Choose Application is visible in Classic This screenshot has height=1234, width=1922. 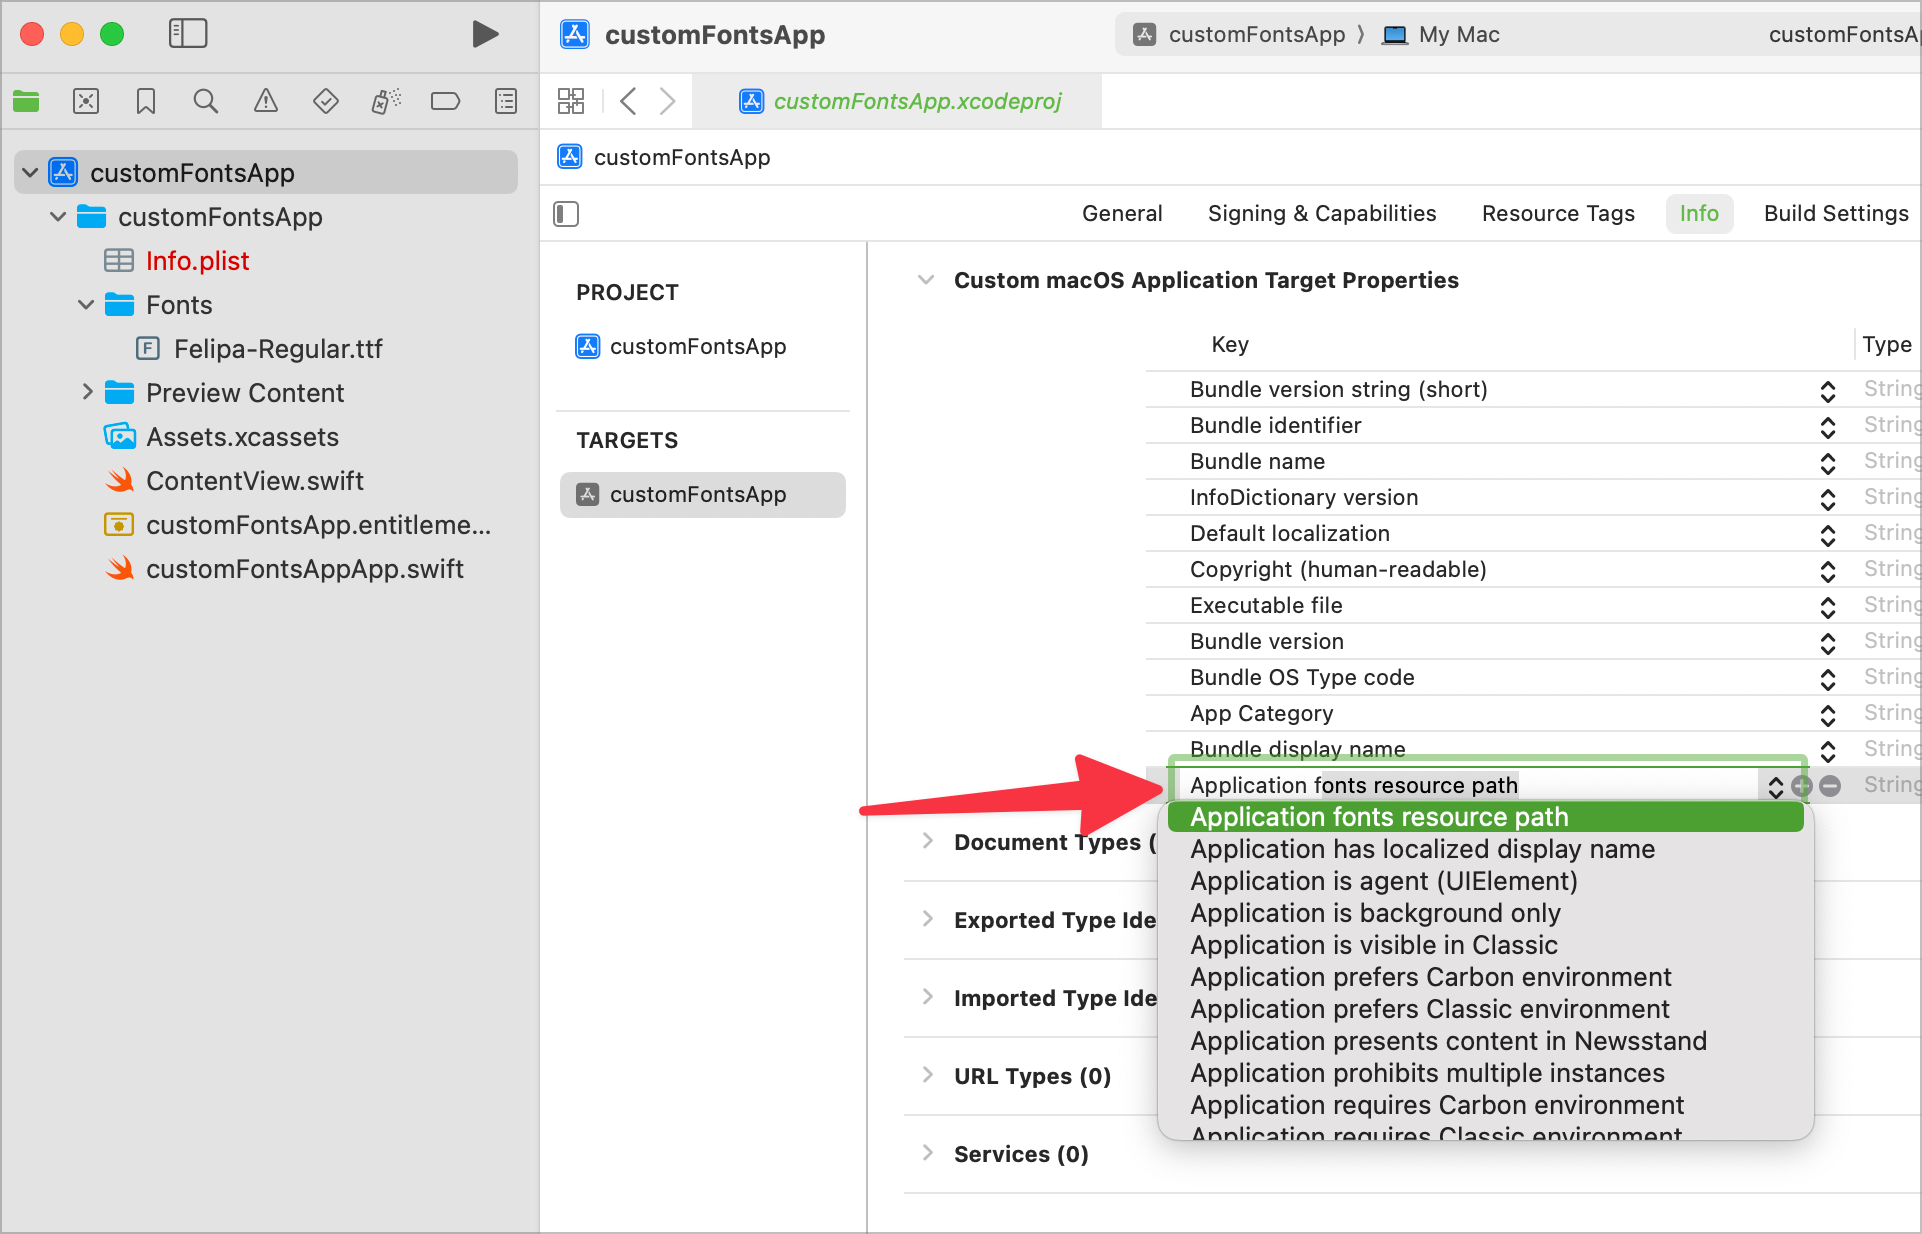1485,945
